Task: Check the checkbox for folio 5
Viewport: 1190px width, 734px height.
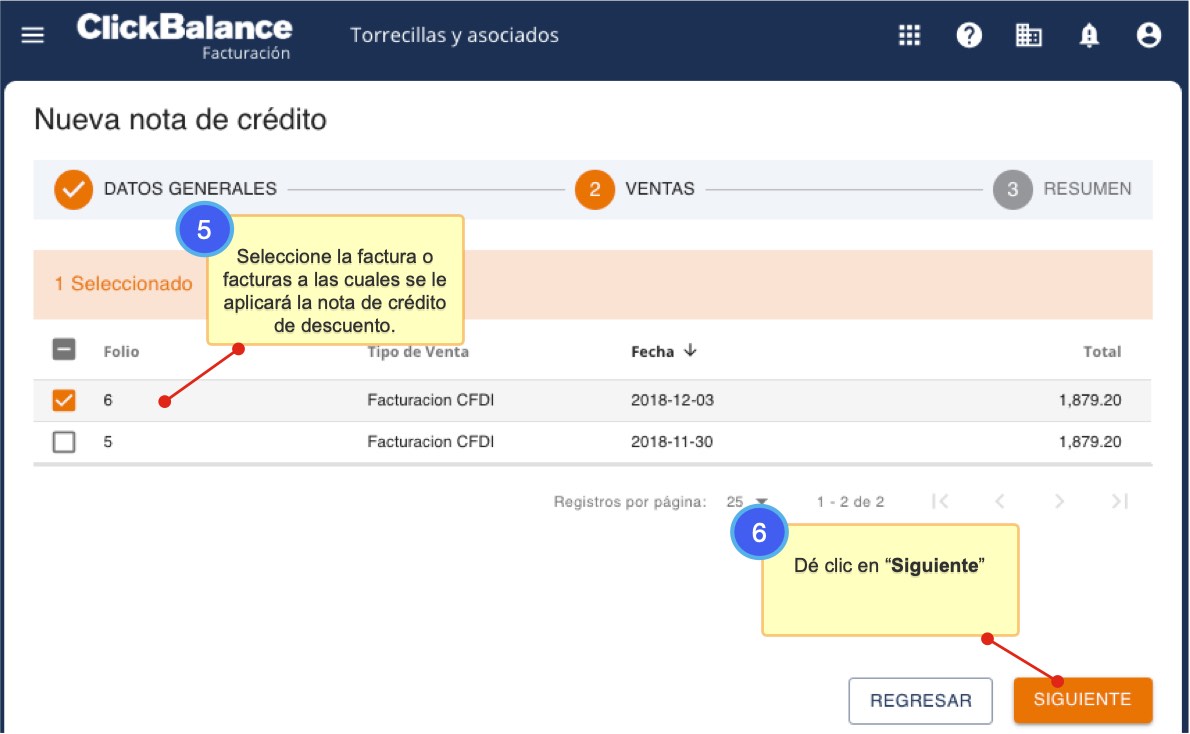Action: pyautogui.click(x=64, y=442)
